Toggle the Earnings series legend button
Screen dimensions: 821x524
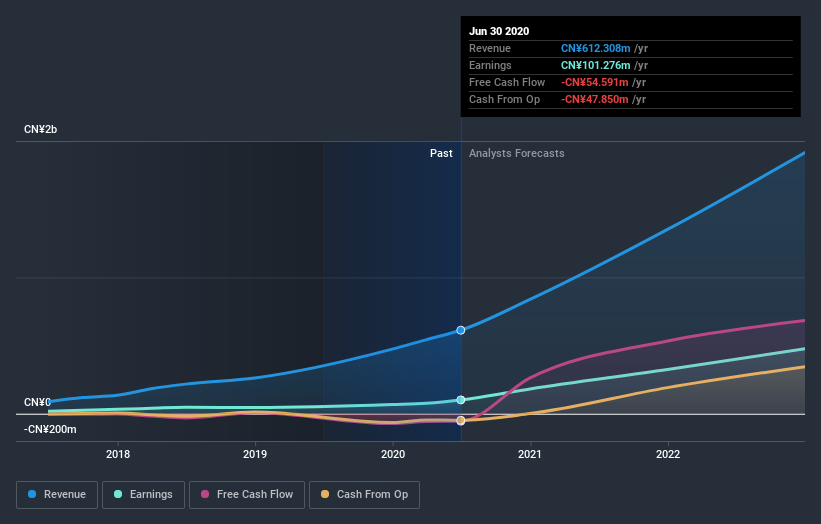(143, 495)
